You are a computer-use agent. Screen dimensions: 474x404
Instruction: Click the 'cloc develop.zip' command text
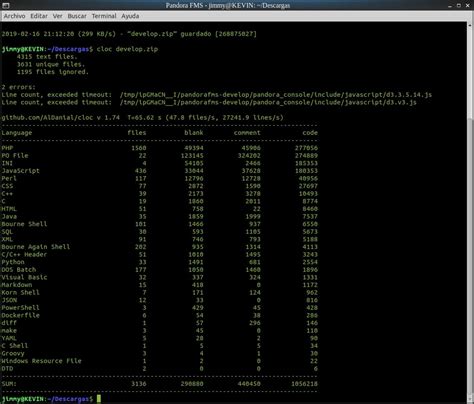[127, 49]
